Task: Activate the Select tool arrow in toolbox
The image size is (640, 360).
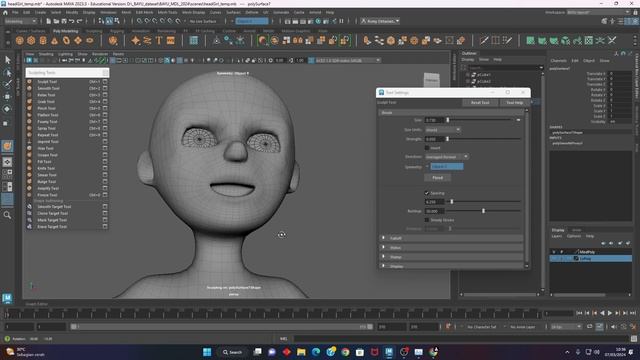Action: point(7,60)
